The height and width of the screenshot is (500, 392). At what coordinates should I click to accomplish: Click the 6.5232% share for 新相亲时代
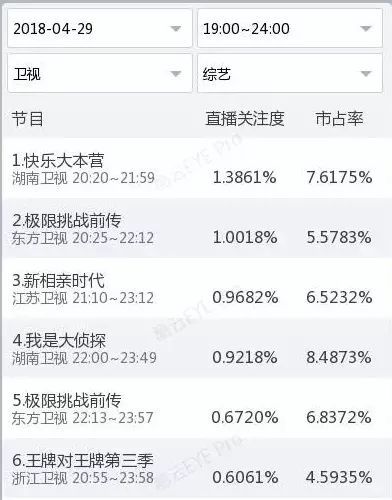(339, 297)
